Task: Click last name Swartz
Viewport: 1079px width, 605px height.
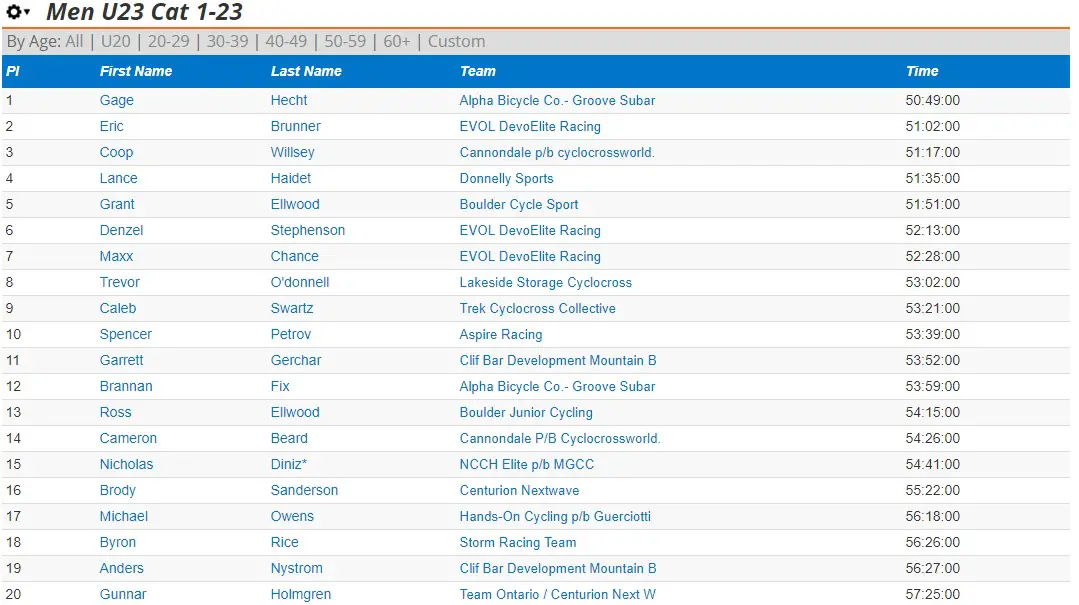Action: coord(292,308)
